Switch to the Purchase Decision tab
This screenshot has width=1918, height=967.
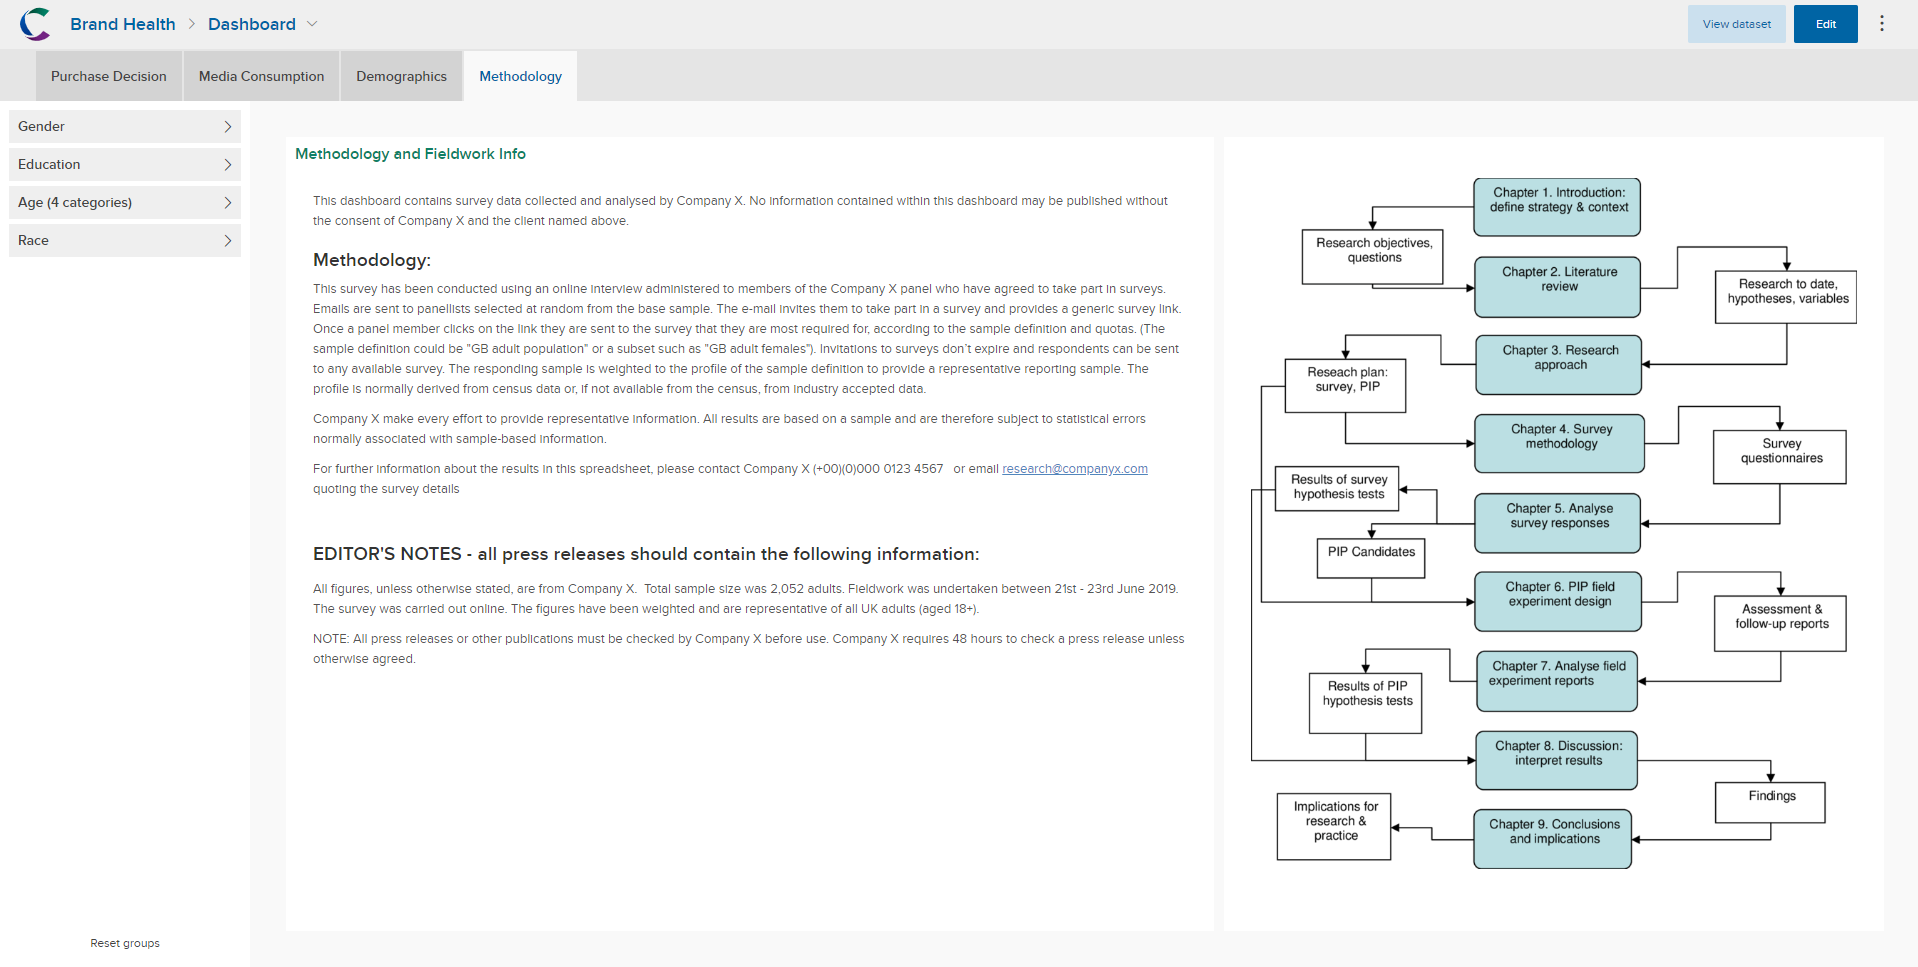109,76
